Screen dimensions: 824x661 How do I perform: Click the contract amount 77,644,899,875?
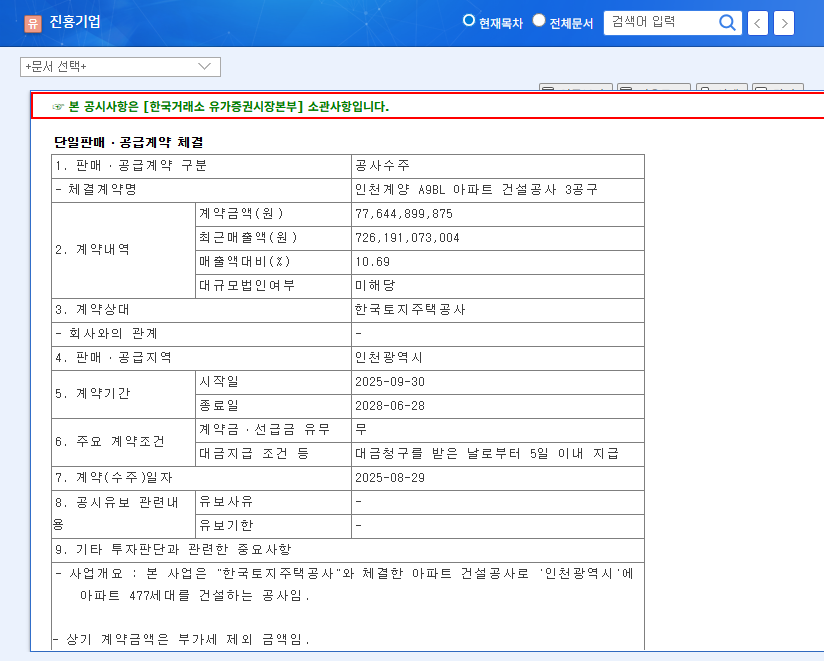tap(404, 214)
